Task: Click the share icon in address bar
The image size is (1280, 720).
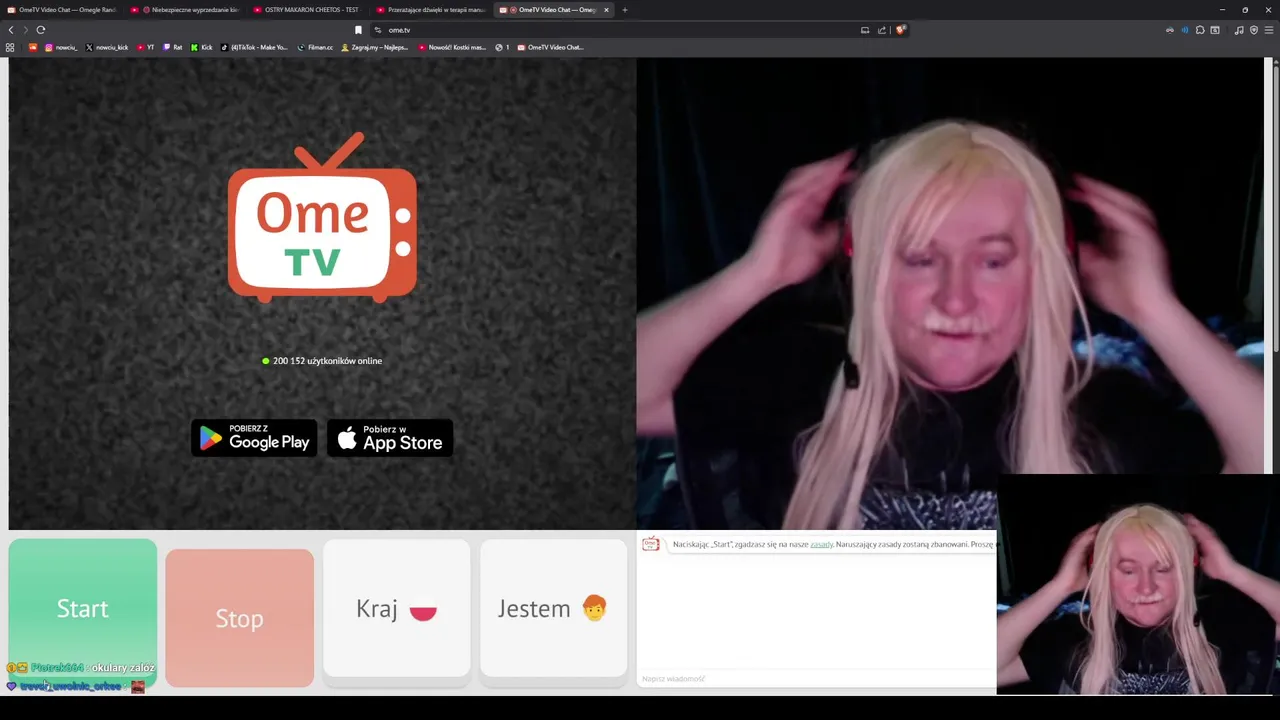Action: tap(882, 30)
